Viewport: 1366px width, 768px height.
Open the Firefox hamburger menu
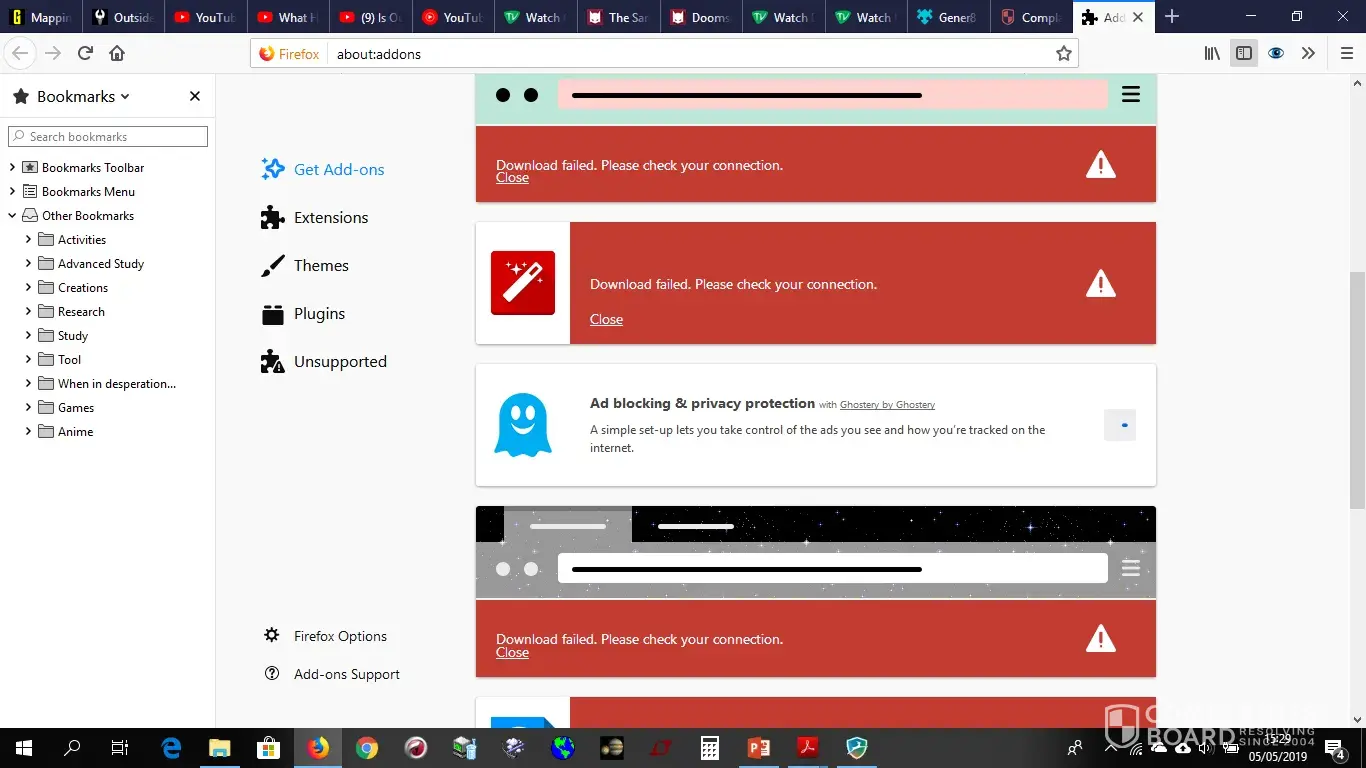coord(1346,54)
